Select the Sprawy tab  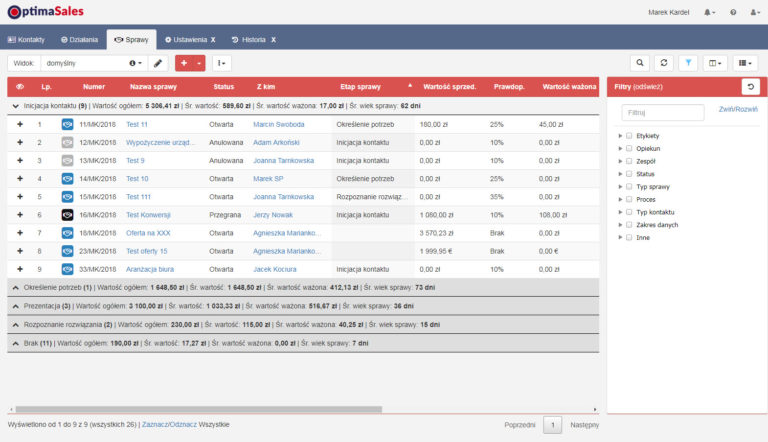(131, 40)
